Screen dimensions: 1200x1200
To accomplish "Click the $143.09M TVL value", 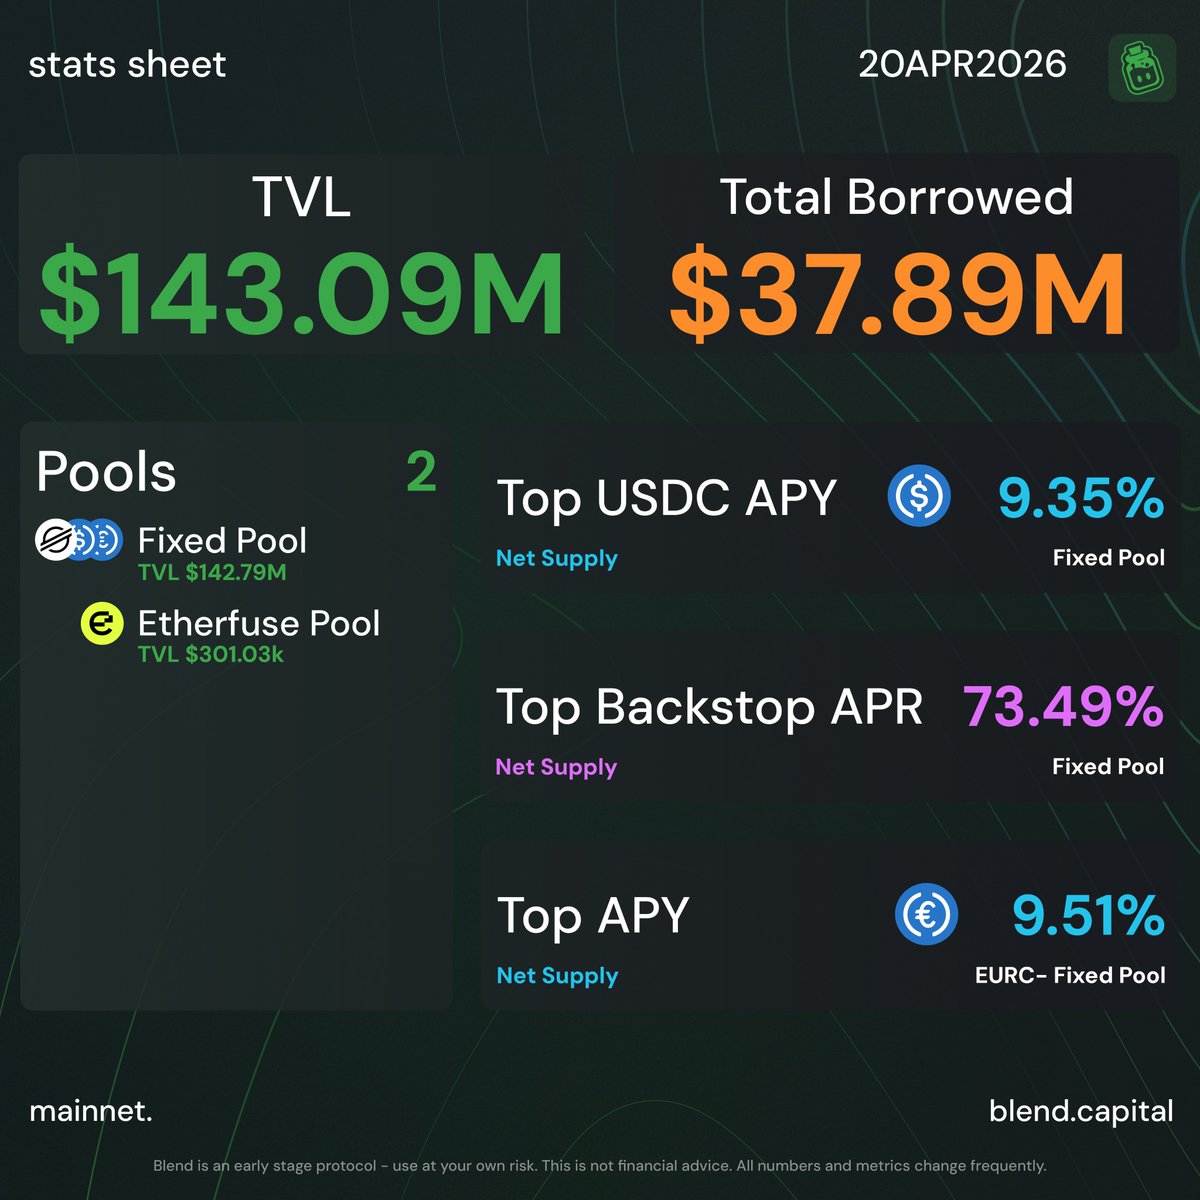I will point(301,294).
